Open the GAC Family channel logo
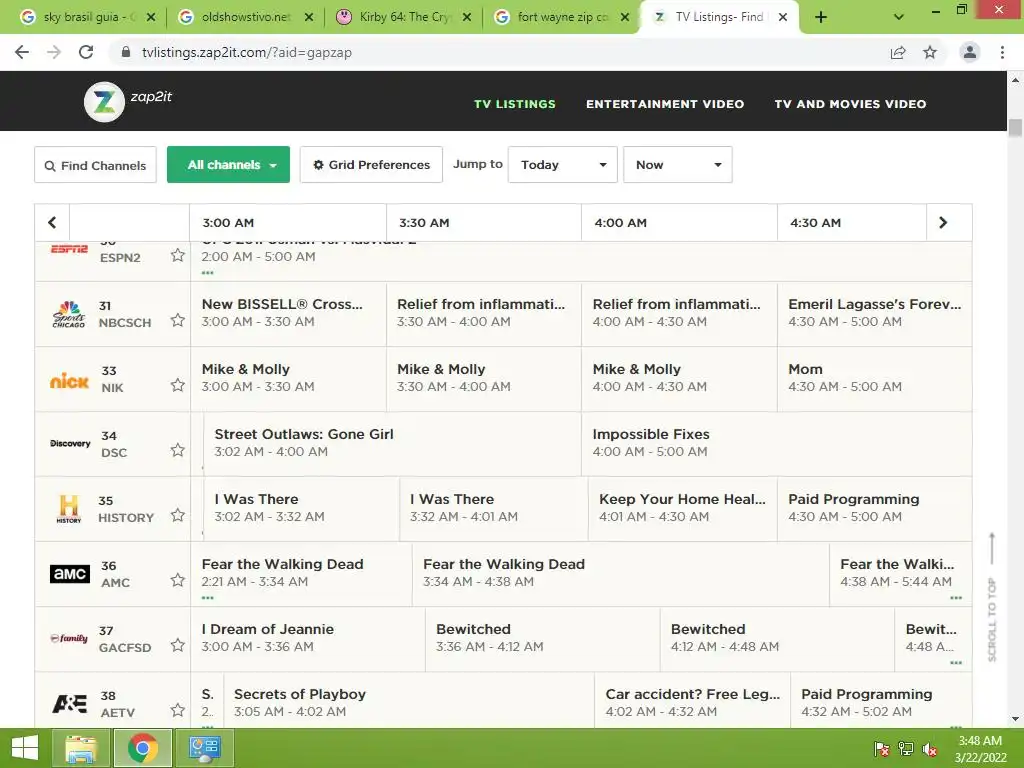This screenshot has width=1024, height=768. (x=69, y=638)
